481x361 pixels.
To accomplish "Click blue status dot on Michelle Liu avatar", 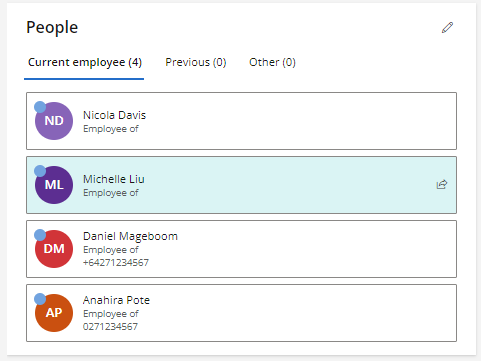I will 40,171.
